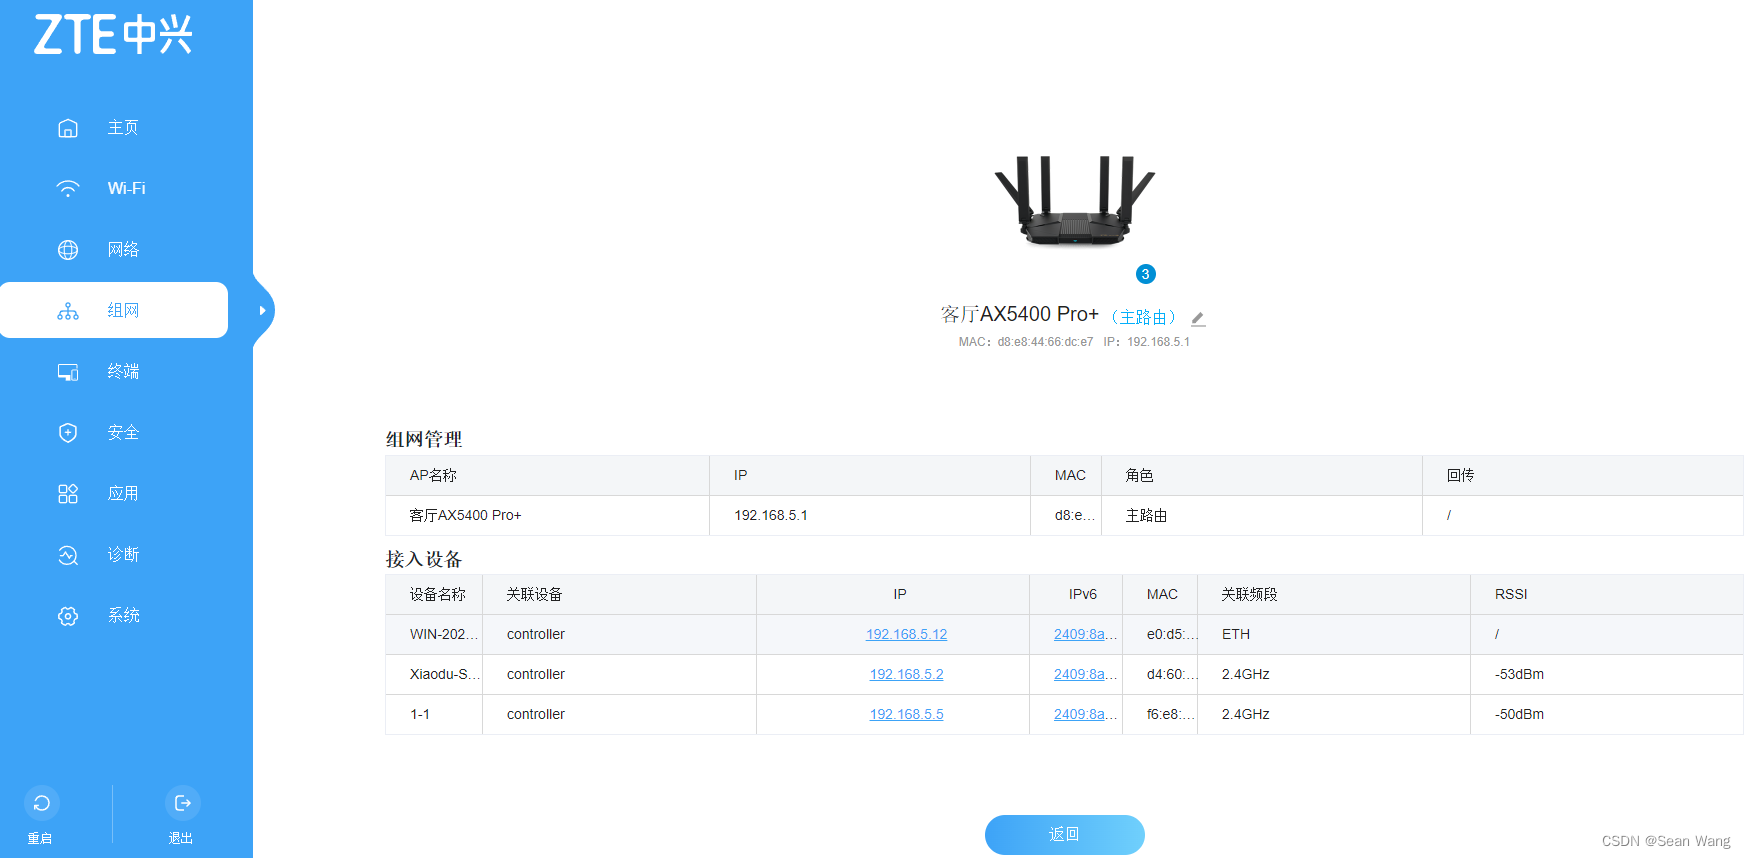Click the Wi-Fi signal icon
1746x858 pixels.
click(68, 189)
